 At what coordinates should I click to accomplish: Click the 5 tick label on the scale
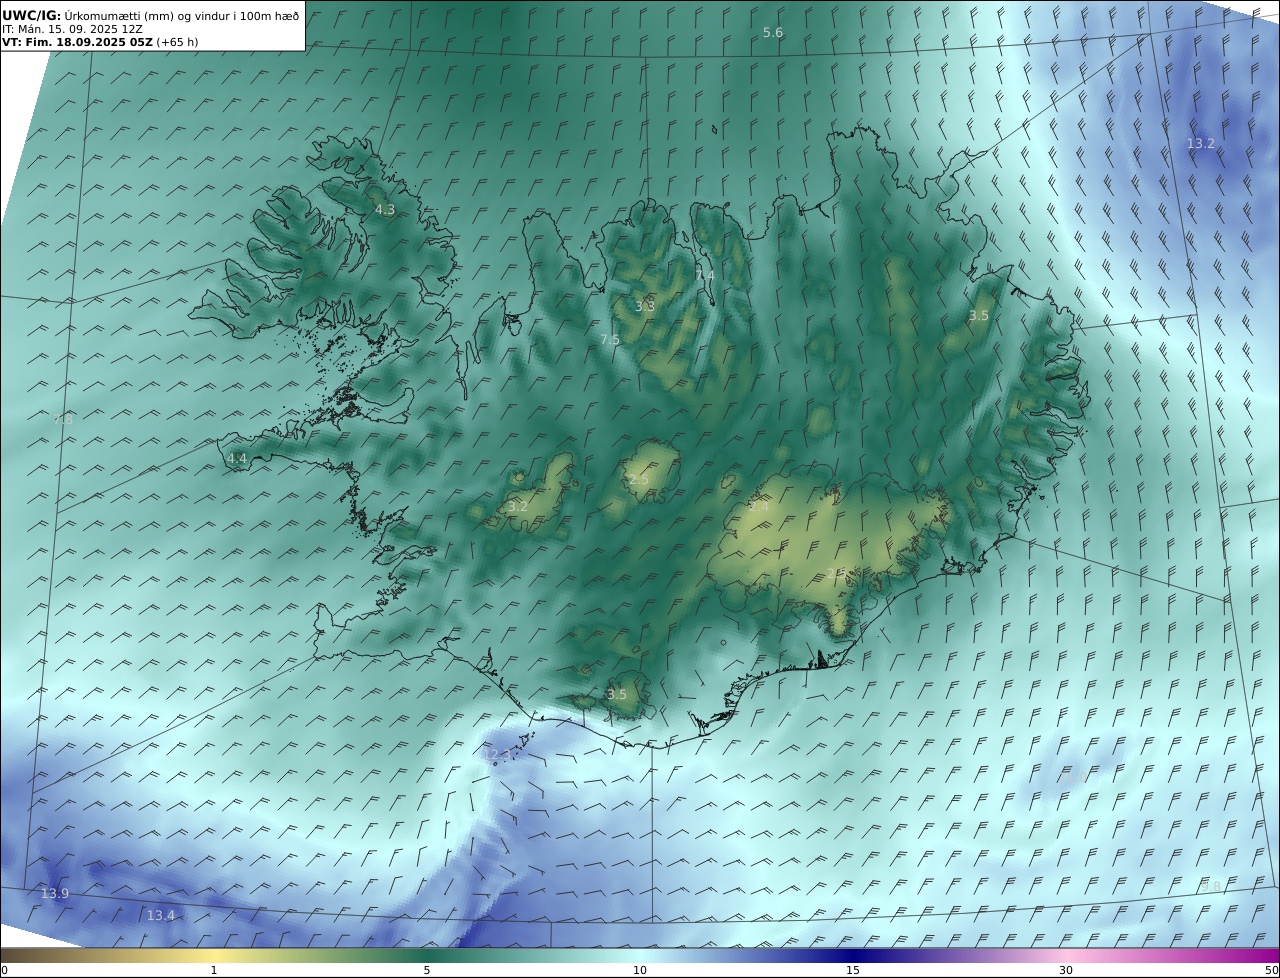pyautogui.click(x=427, y=970)
